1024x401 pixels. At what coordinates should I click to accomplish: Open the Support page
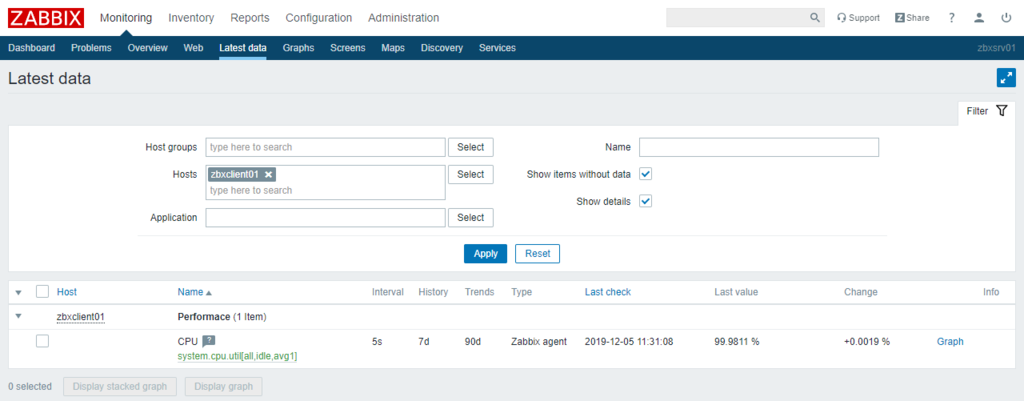(x=858, y=18)
